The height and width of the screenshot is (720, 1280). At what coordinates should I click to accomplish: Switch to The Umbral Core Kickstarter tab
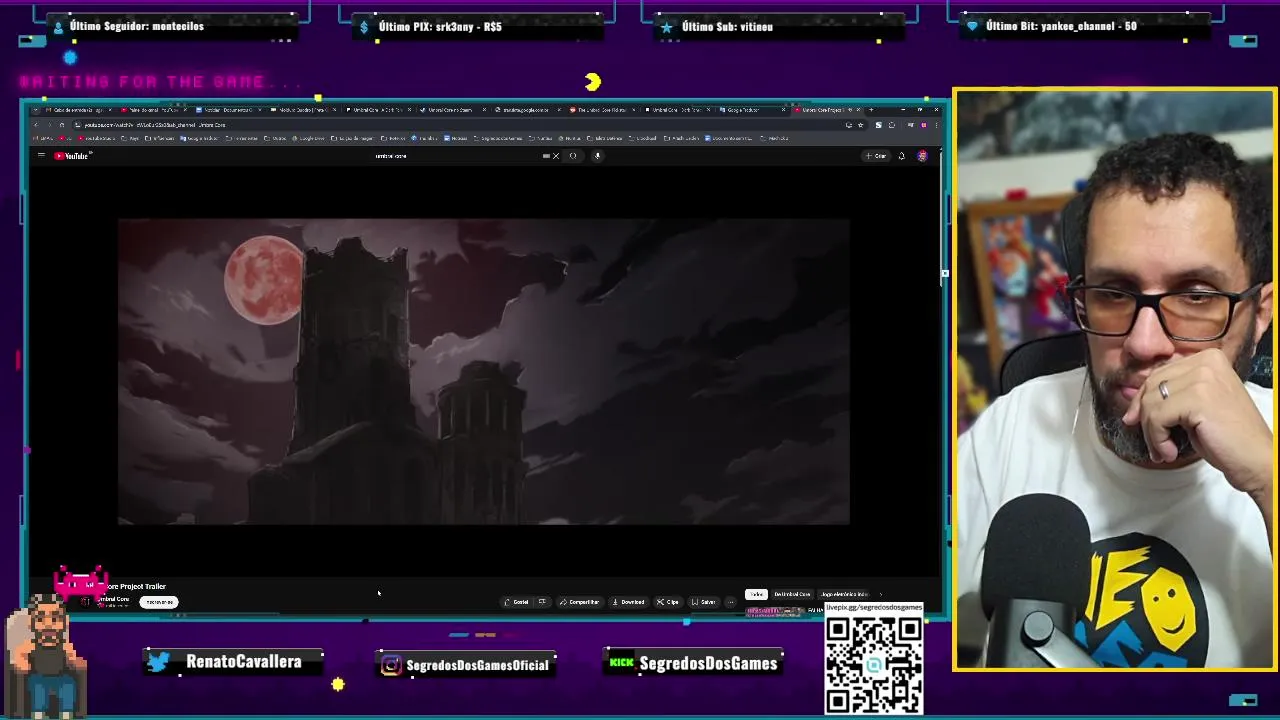pos(605,109)
